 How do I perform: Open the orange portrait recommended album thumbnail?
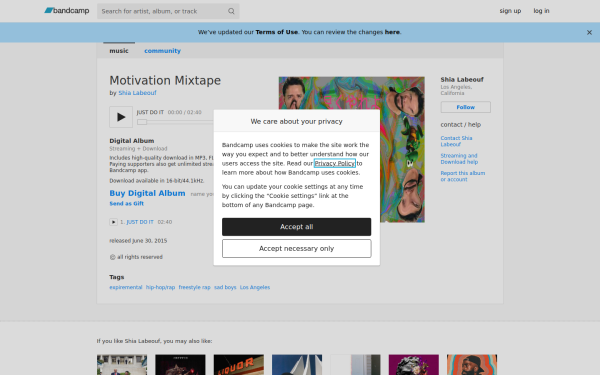point(472,365)
